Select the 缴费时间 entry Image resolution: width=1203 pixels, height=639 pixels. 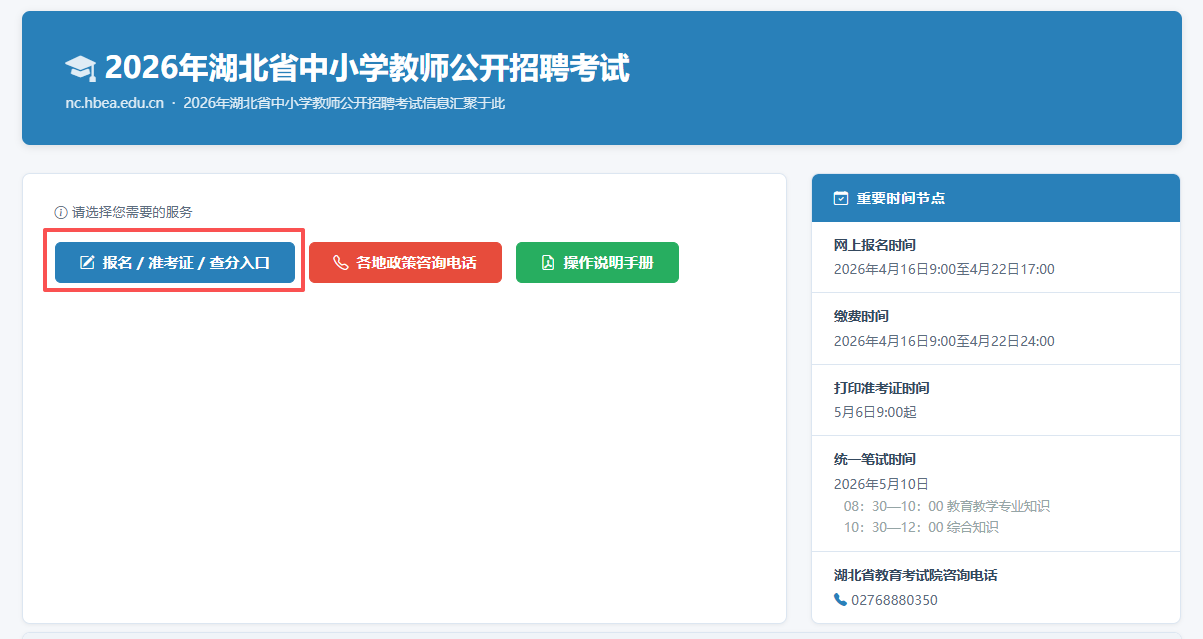(x=861, y=316)
